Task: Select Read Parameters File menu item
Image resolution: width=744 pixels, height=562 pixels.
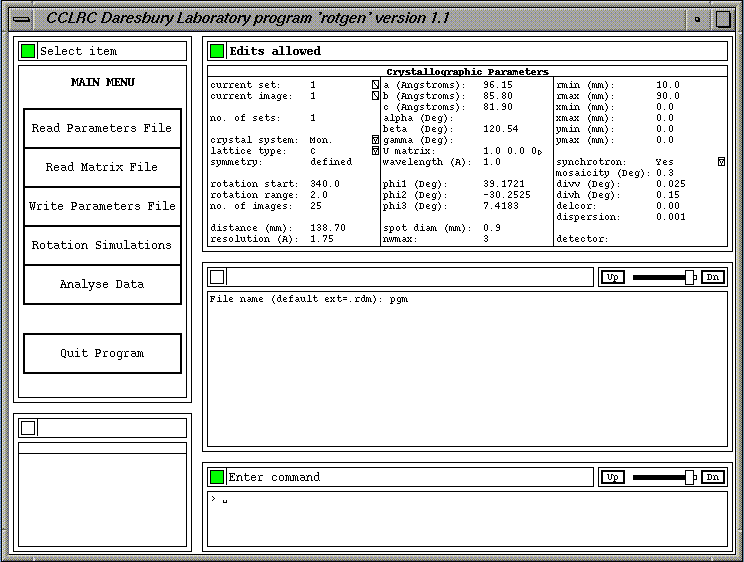Action: coord(102,129)
